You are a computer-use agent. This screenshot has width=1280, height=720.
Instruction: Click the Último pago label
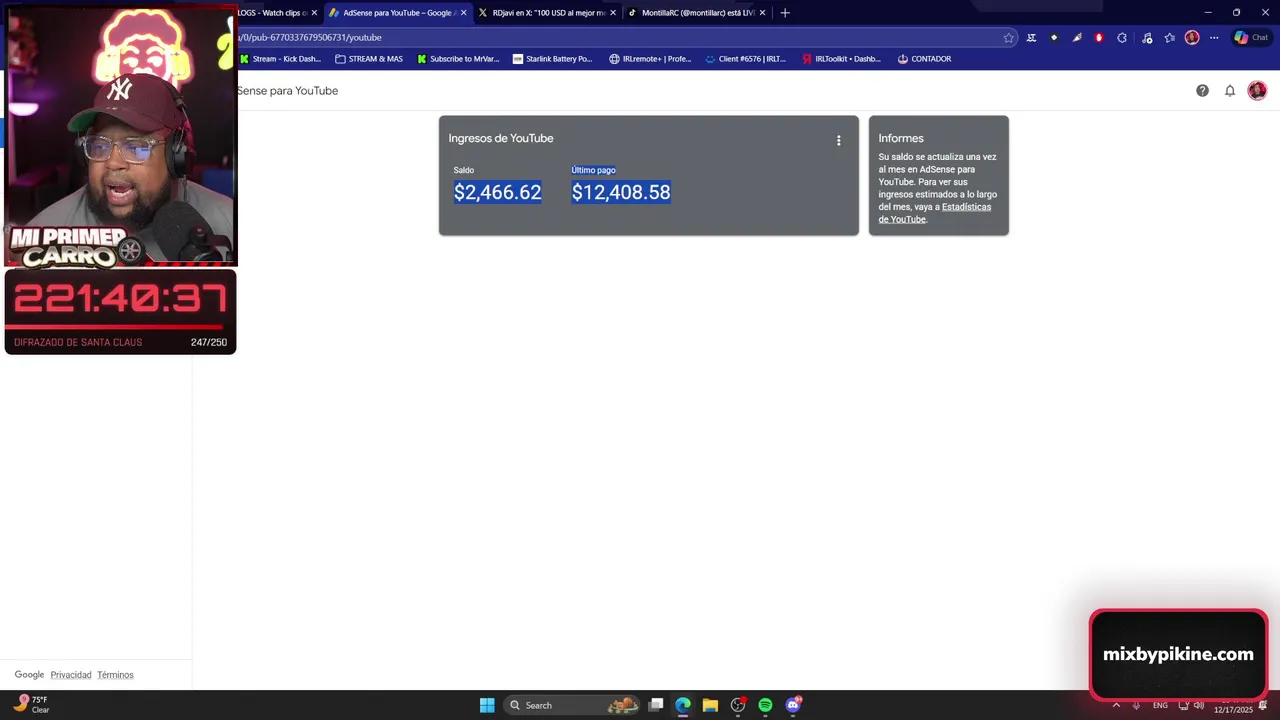click(593, 170)
